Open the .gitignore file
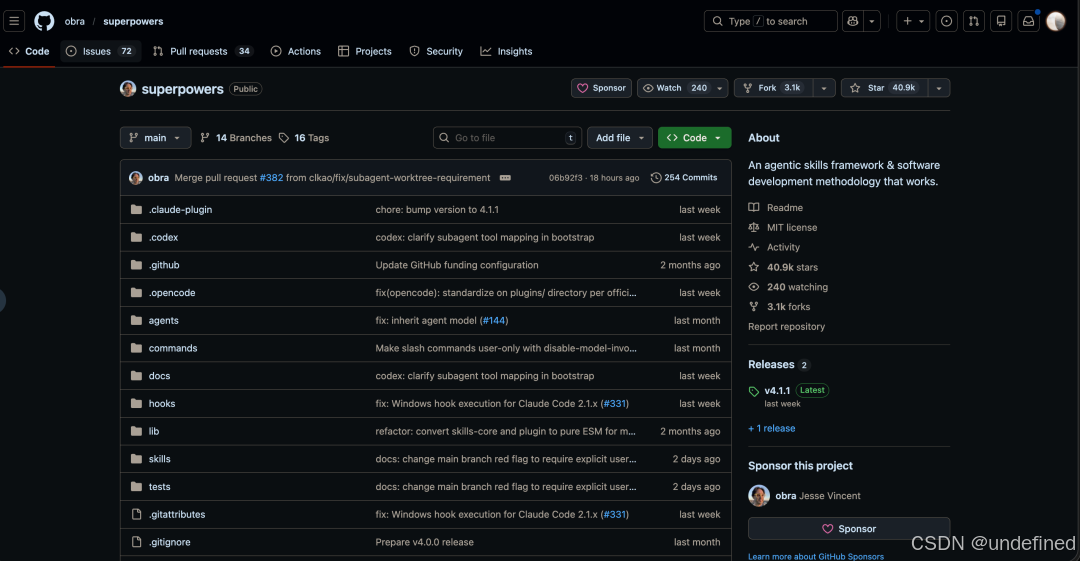This screenshot has width=1080, height=561. [x=169, y=542]
